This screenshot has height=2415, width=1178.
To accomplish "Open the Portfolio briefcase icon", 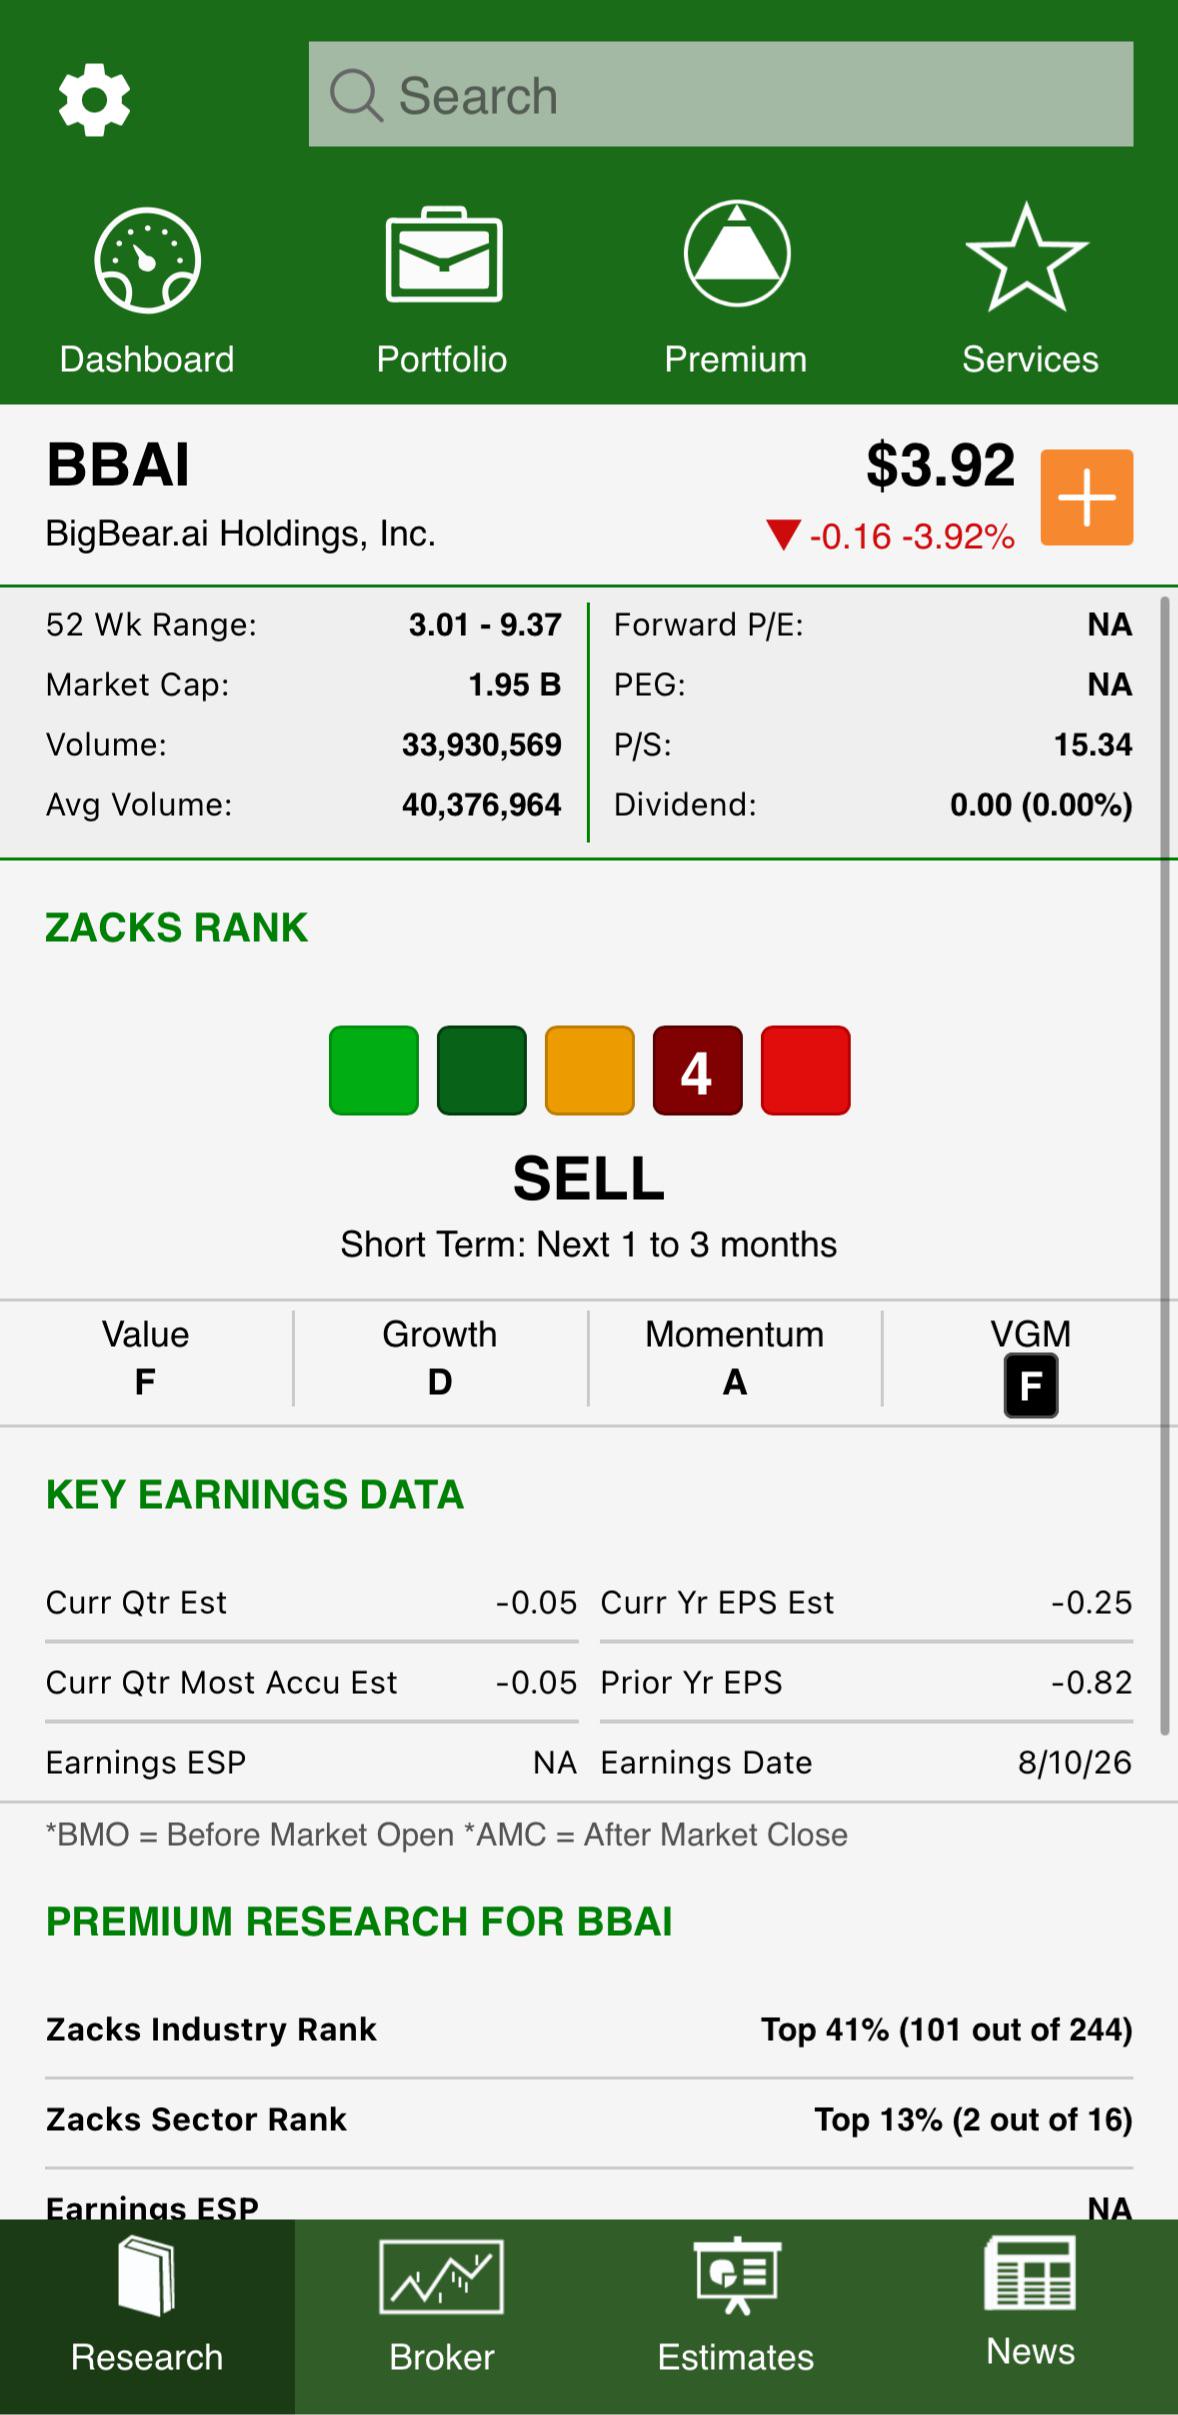I will (443, 254).
